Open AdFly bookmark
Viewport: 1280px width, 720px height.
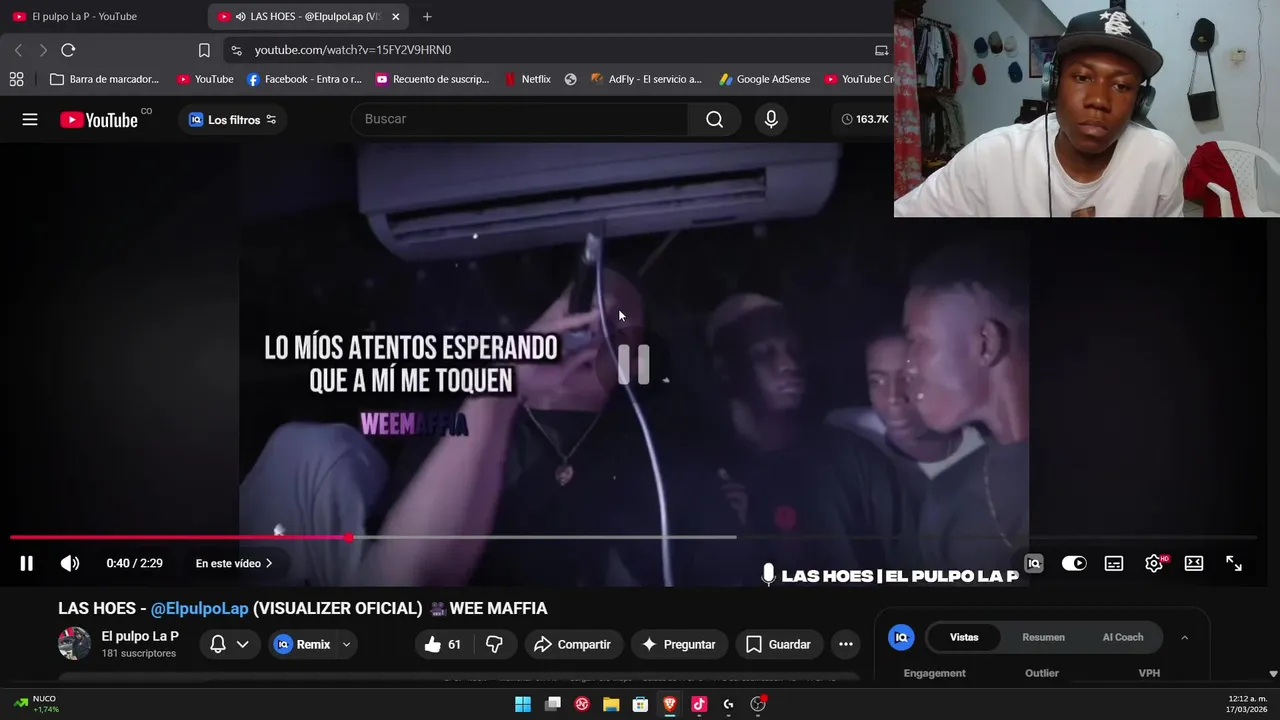click(x=646, y=79)
